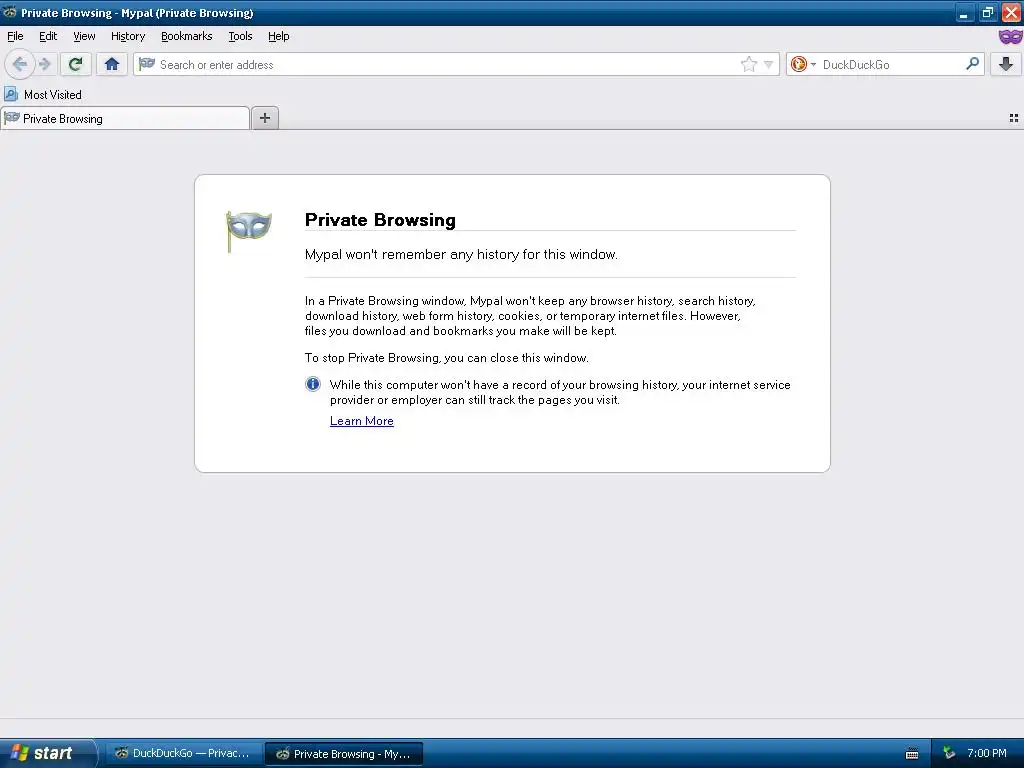The height and width of the screenshot is (768, 1024).
Task: Select the Private Browsing tab
Action: point(125,118)
